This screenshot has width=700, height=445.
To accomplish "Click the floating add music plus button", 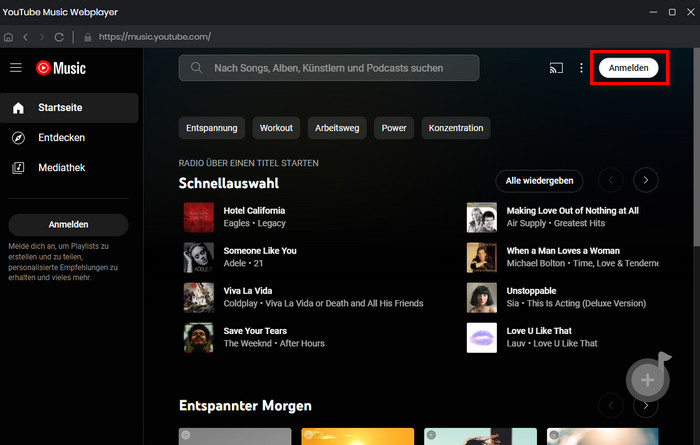I will [648, 380].
